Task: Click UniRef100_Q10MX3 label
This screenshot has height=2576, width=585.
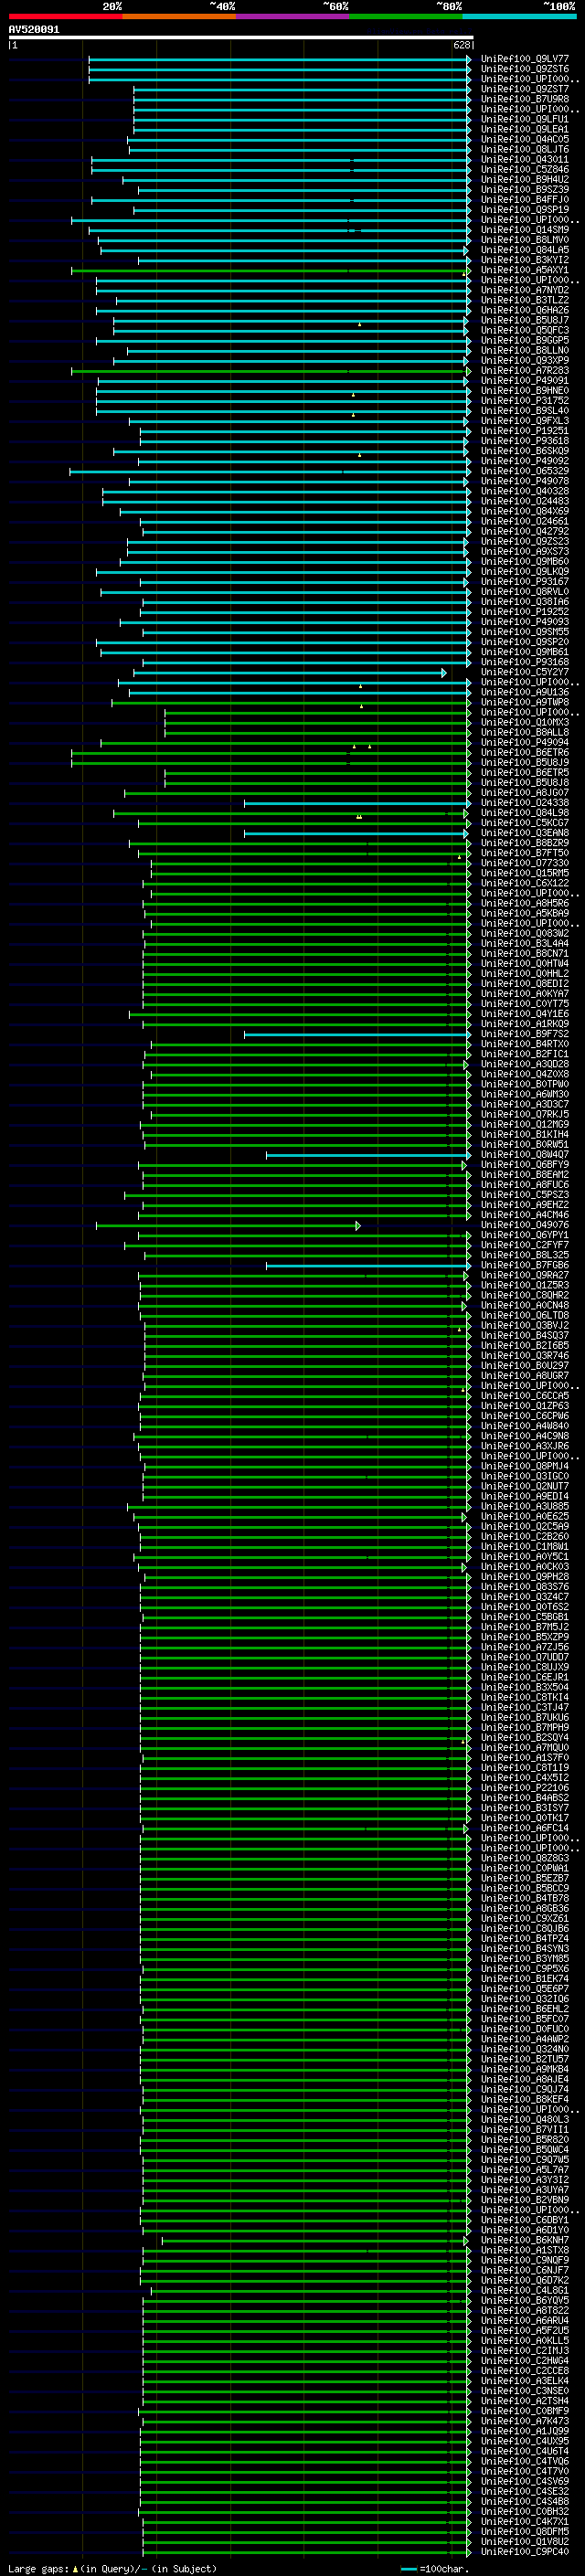Action: tap(525, 723)
